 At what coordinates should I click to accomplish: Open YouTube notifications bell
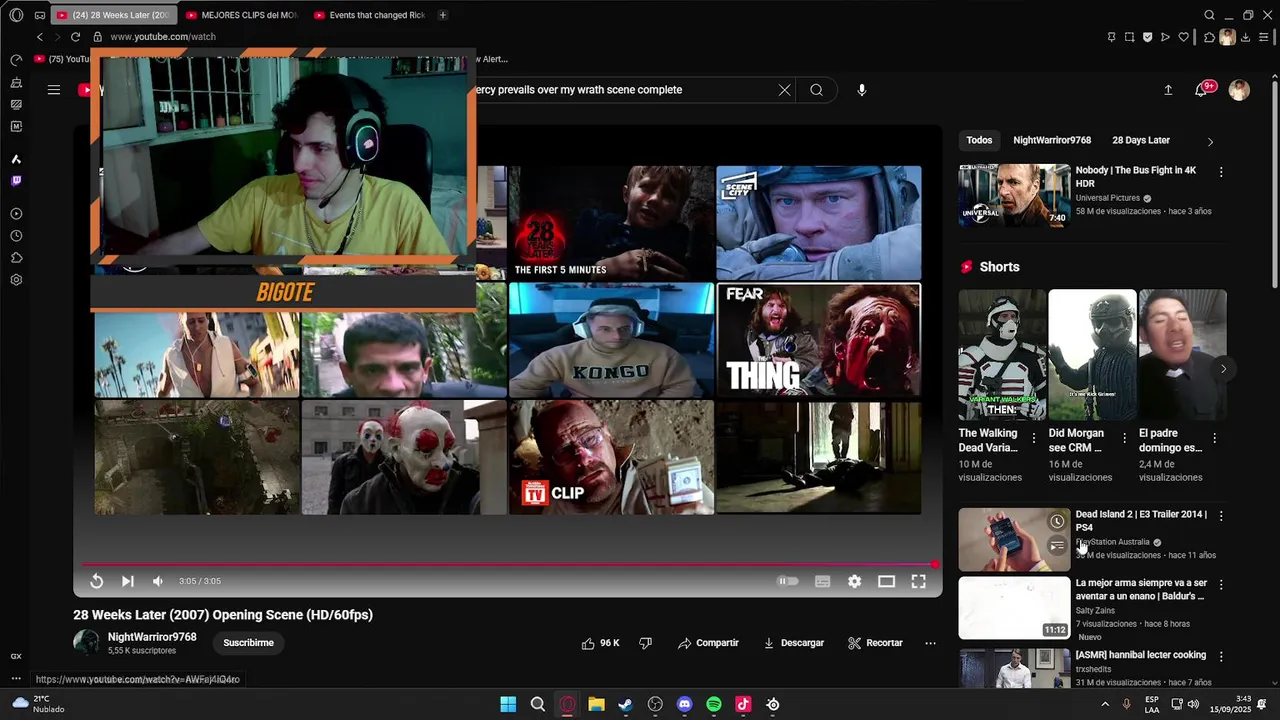1202,90
